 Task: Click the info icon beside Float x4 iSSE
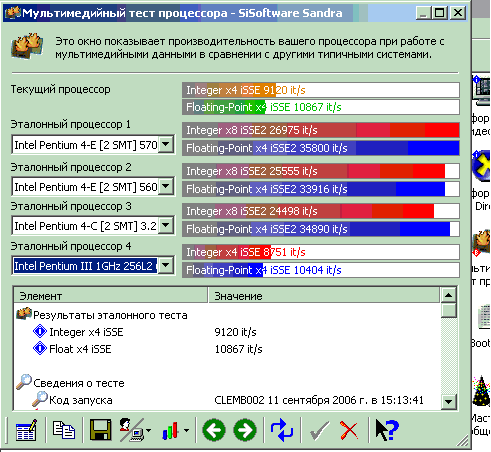(40, 348)
